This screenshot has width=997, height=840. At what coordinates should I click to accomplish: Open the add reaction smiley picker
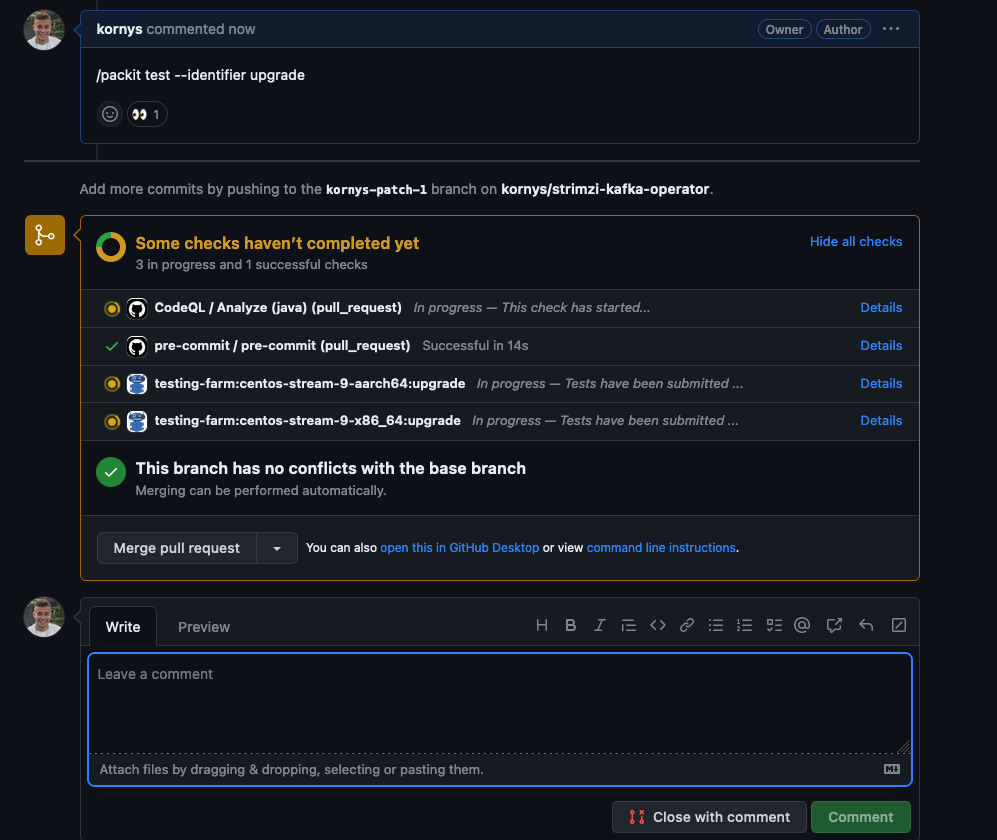pyautogui.click(x=110, y=114)
